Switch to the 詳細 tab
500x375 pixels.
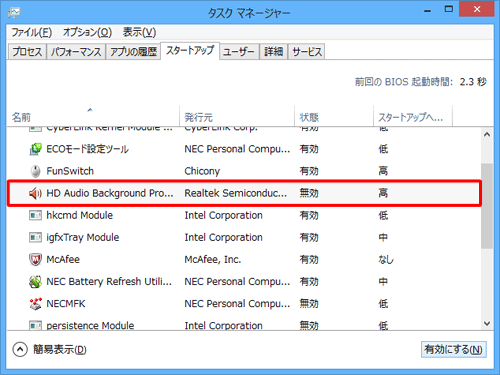point(273,52)
